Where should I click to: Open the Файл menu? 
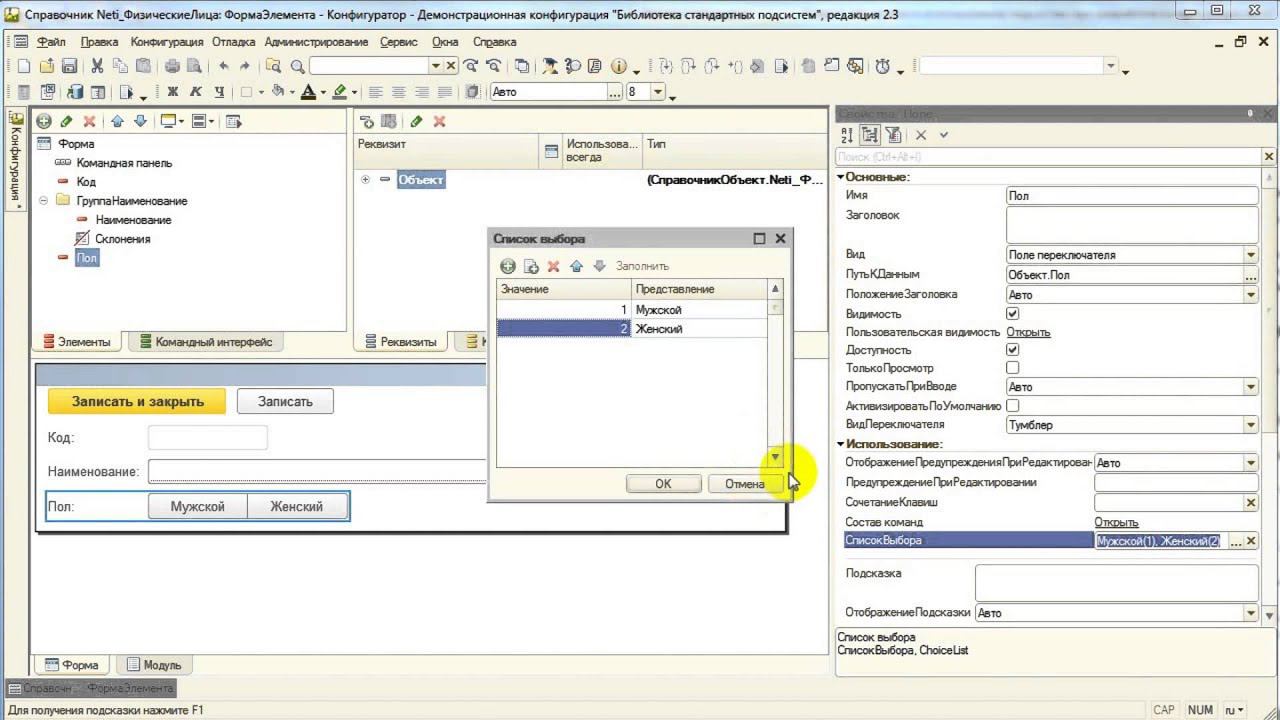[x=51, y=42]
